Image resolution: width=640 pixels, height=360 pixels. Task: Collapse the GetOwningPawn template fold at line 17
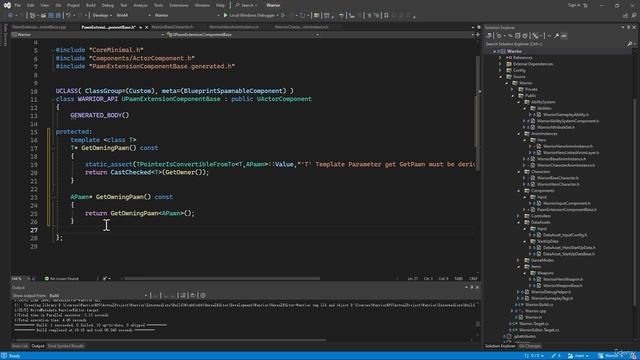(53, 148)
